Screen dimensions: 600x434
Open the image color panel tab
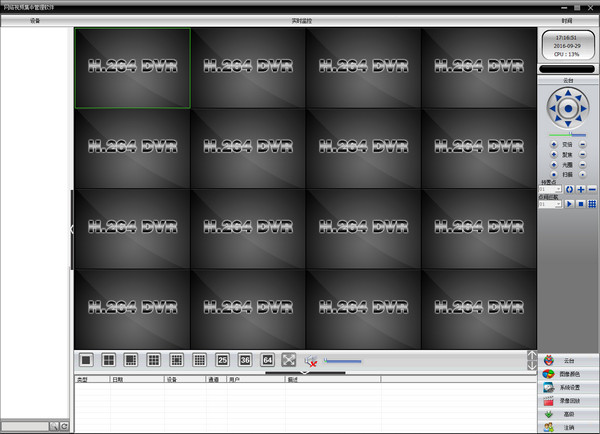coord(569,374)
